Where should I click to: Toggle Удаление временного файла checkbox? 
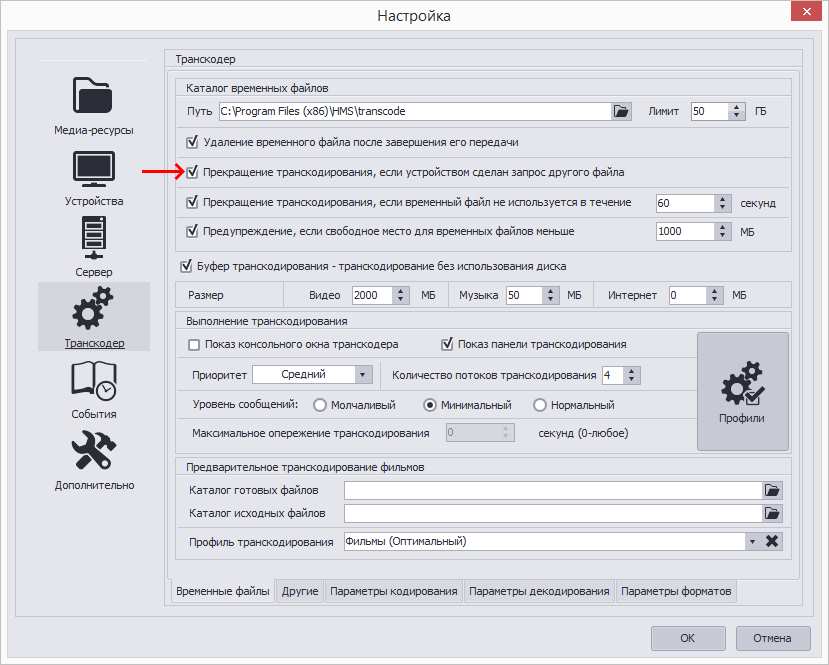194,142
